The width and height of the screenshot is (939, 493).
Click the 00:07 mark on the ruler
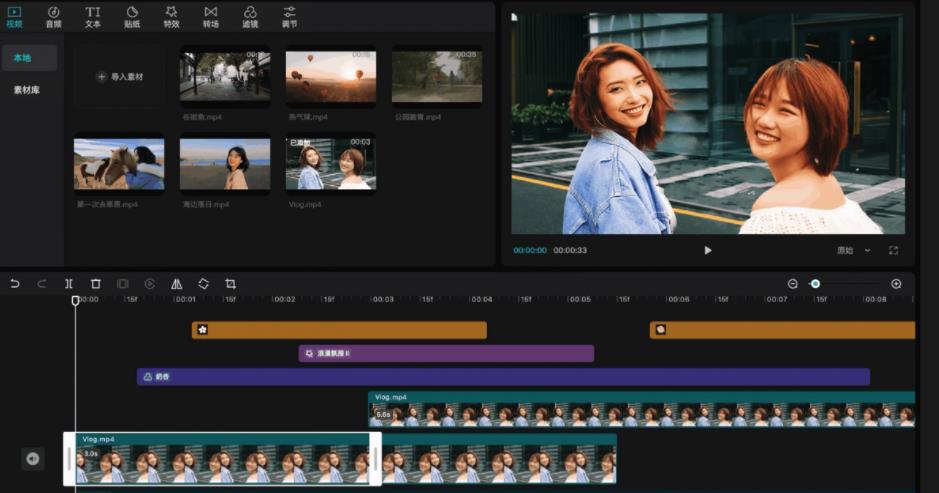pyautogui.click(x=777, y=299)
